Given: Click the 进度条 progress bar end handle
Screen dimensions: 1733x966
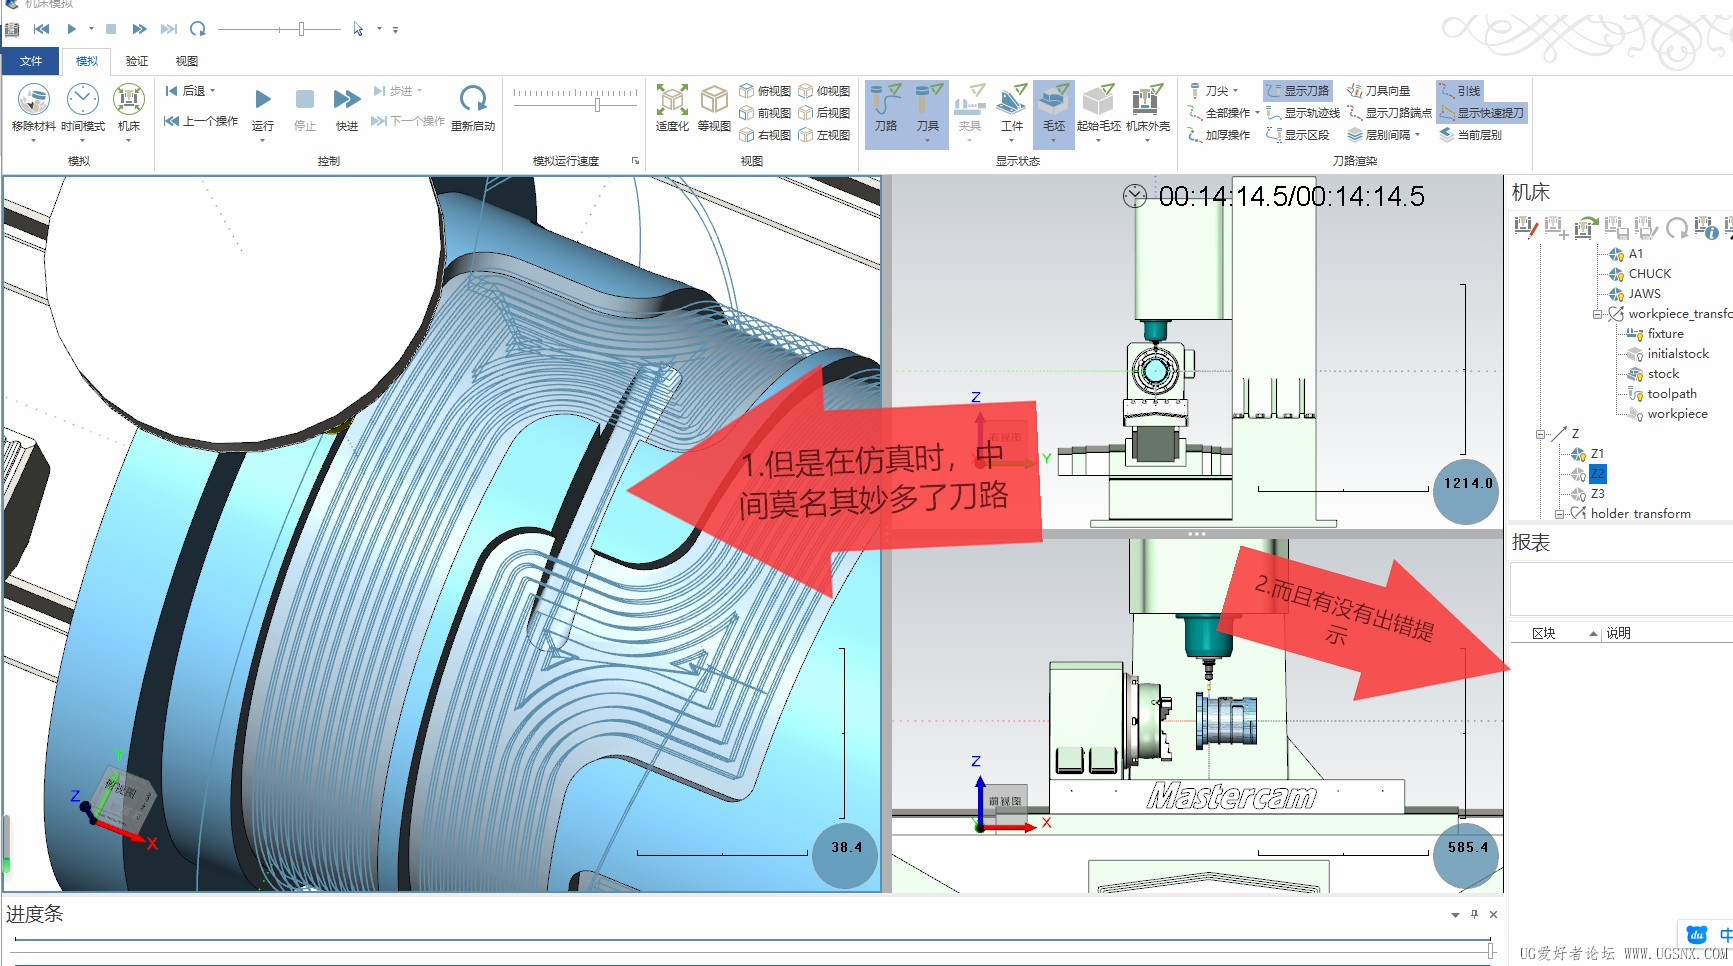Looking at the screenshot, I should click(x=1490, y=950).
